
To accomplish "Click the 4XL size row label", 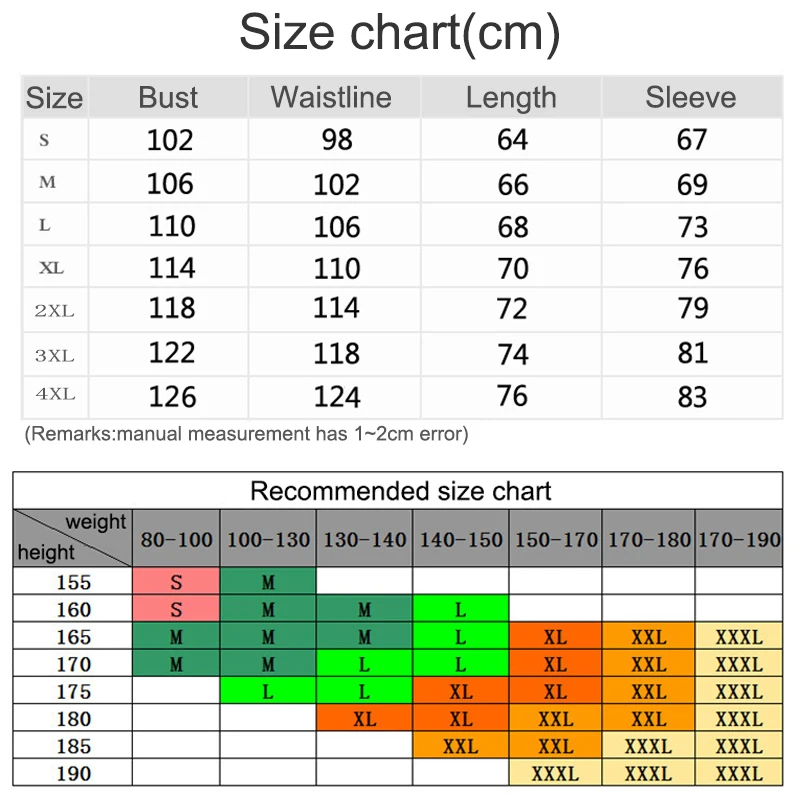I will [x=55, y=395].
